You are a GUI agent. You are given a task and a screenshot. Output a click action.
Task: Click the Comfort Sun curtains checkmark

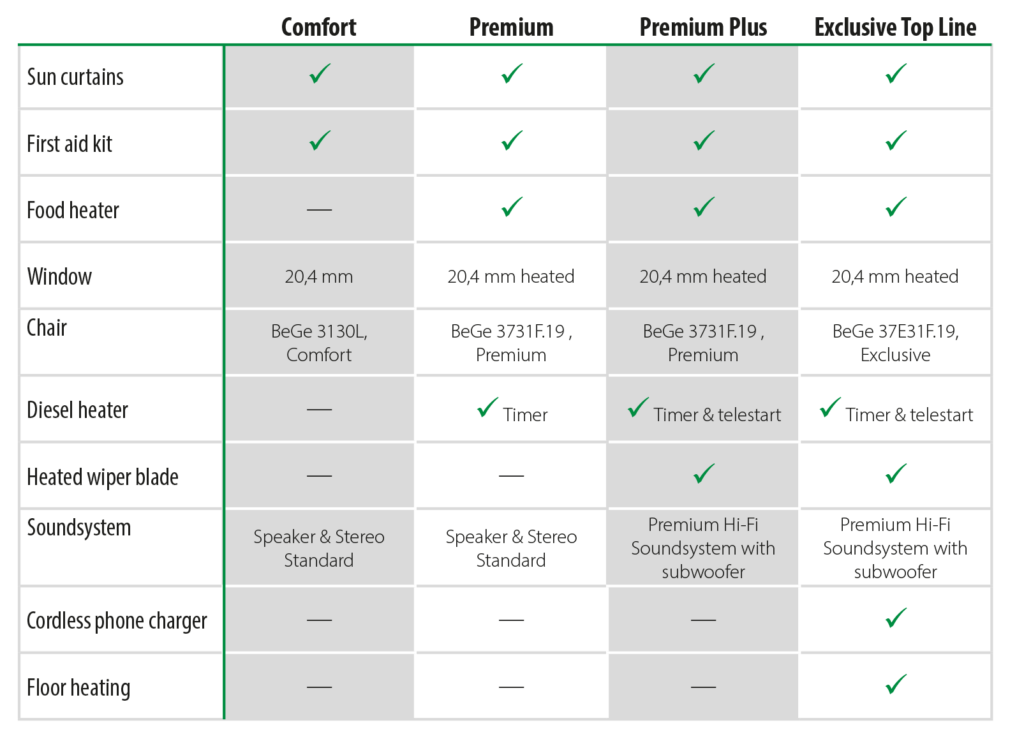pos(320,74)
